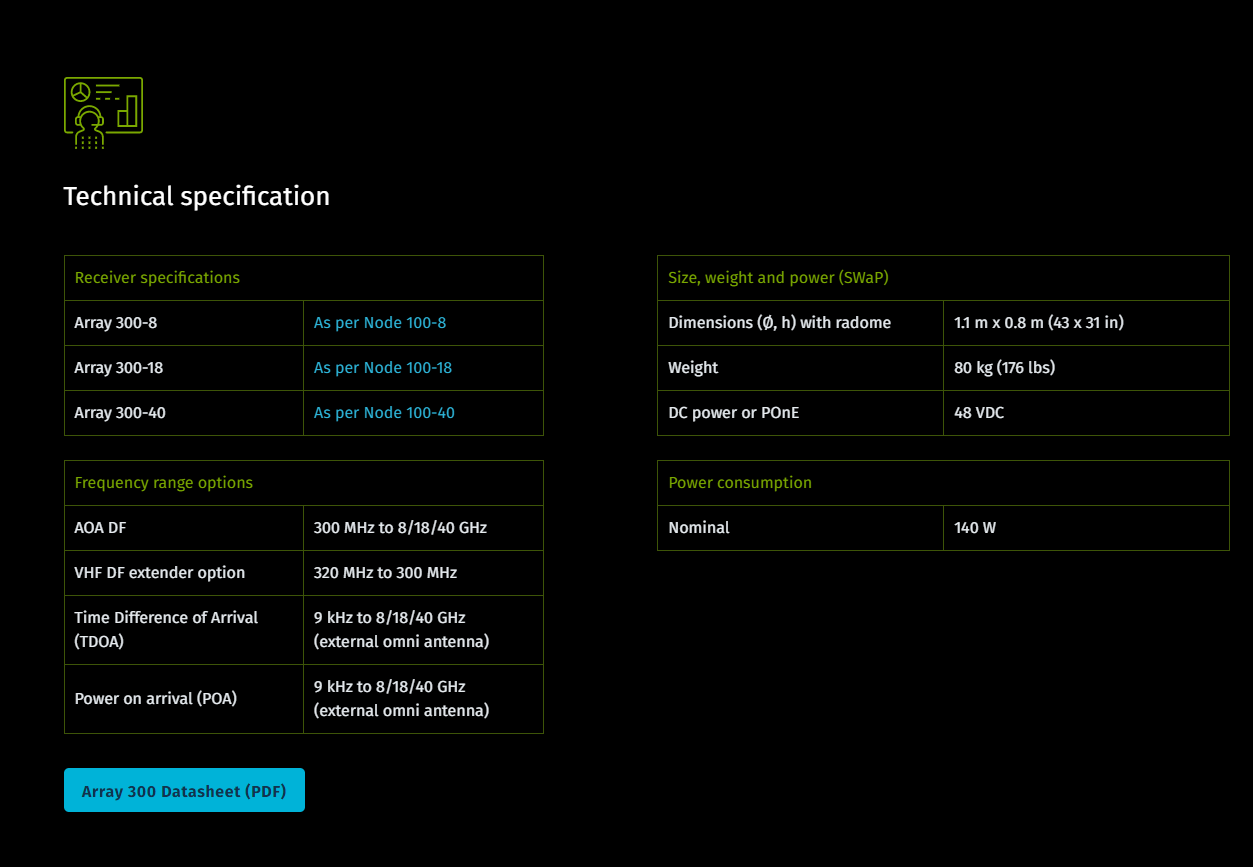Click the 48 VDC value
Viewport: 1253px width, 867px height.
[x=979, y=413]
